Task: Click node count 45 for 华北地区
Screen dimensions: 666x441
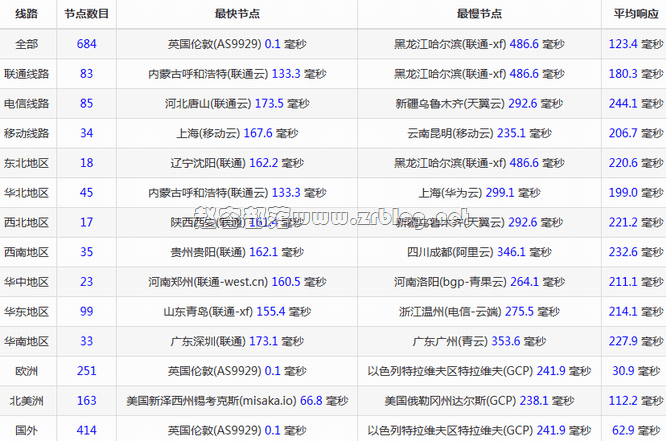Action: click(87, 192)
